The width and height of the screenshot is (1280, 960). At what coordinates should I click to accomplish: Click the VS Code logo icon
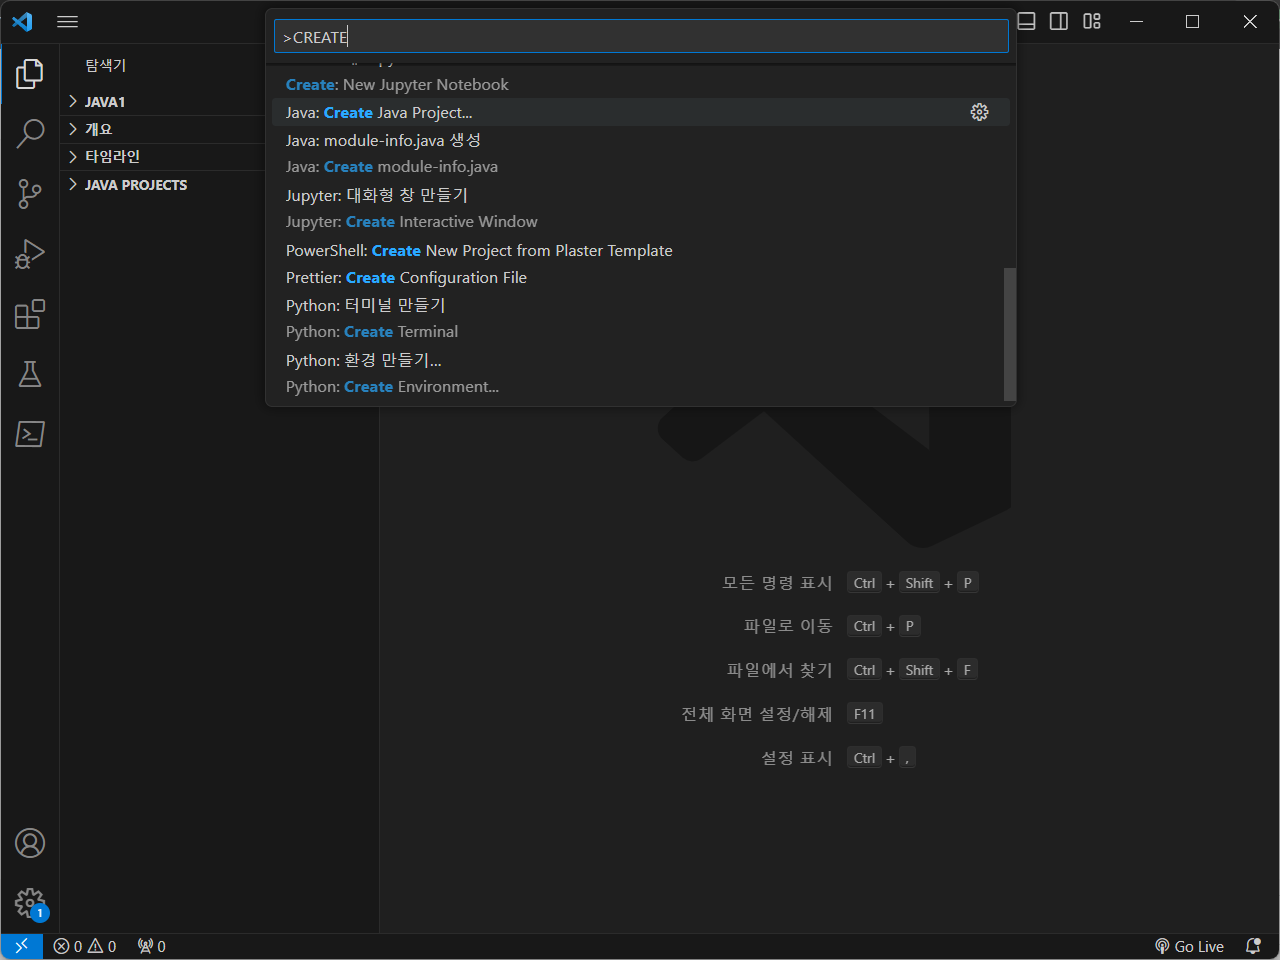[22, 21]
